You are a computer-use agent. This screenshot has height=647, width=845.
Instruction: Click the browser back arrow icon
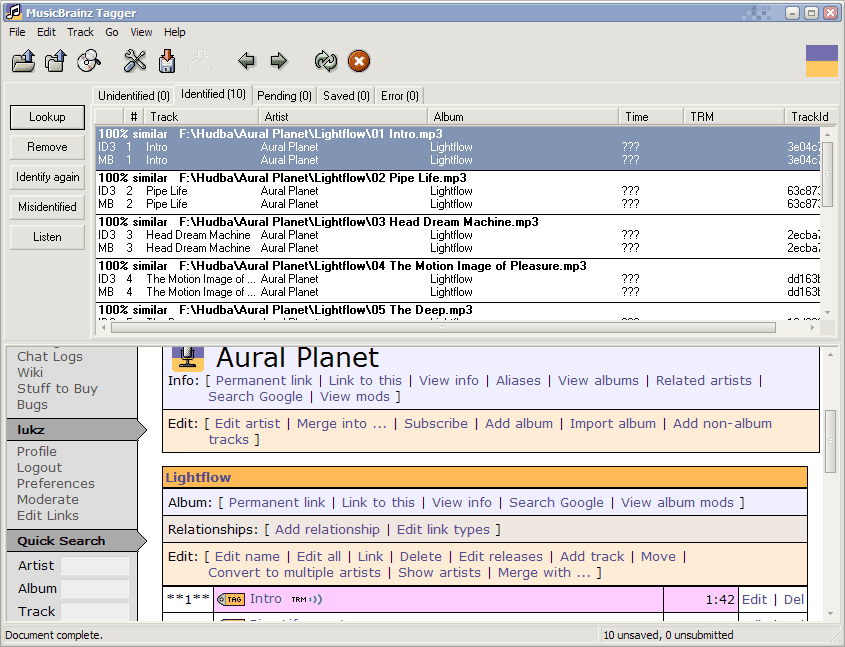click(x=246, y=61)
